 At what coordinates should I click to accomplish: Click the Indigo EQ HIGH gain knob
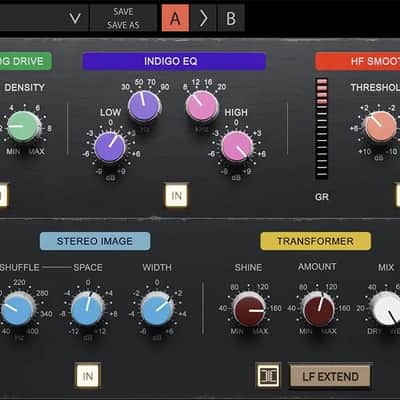tap(237, 147)
